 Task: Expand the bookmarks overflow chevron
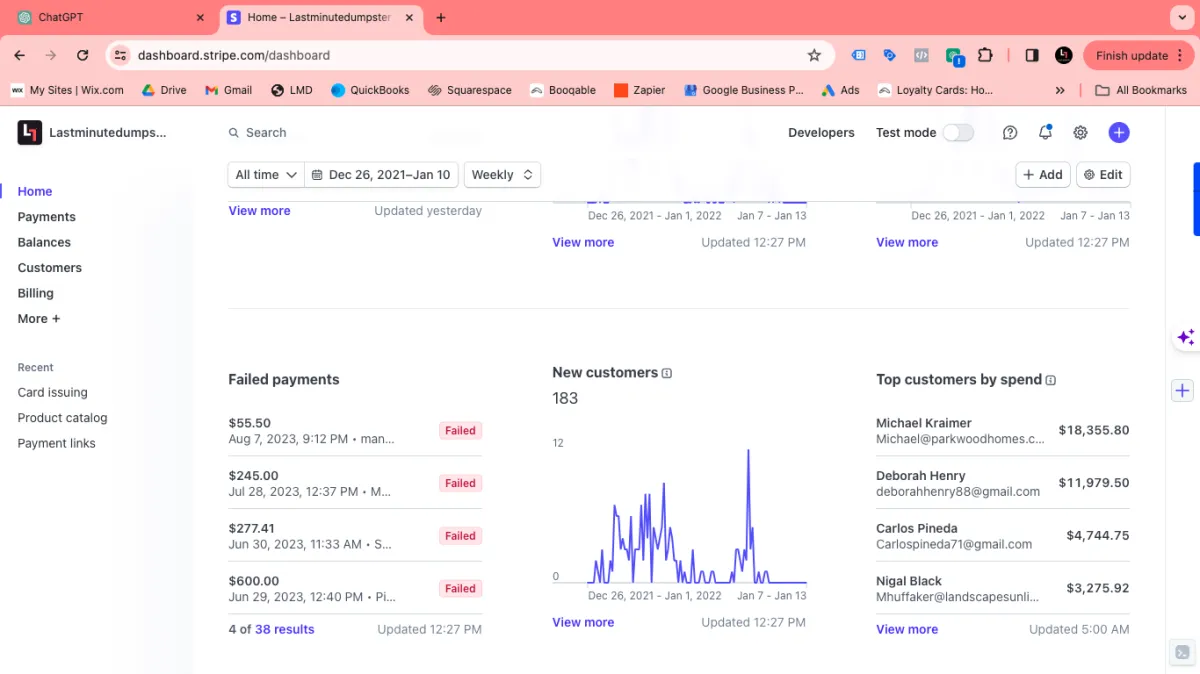coord(1060,90)
